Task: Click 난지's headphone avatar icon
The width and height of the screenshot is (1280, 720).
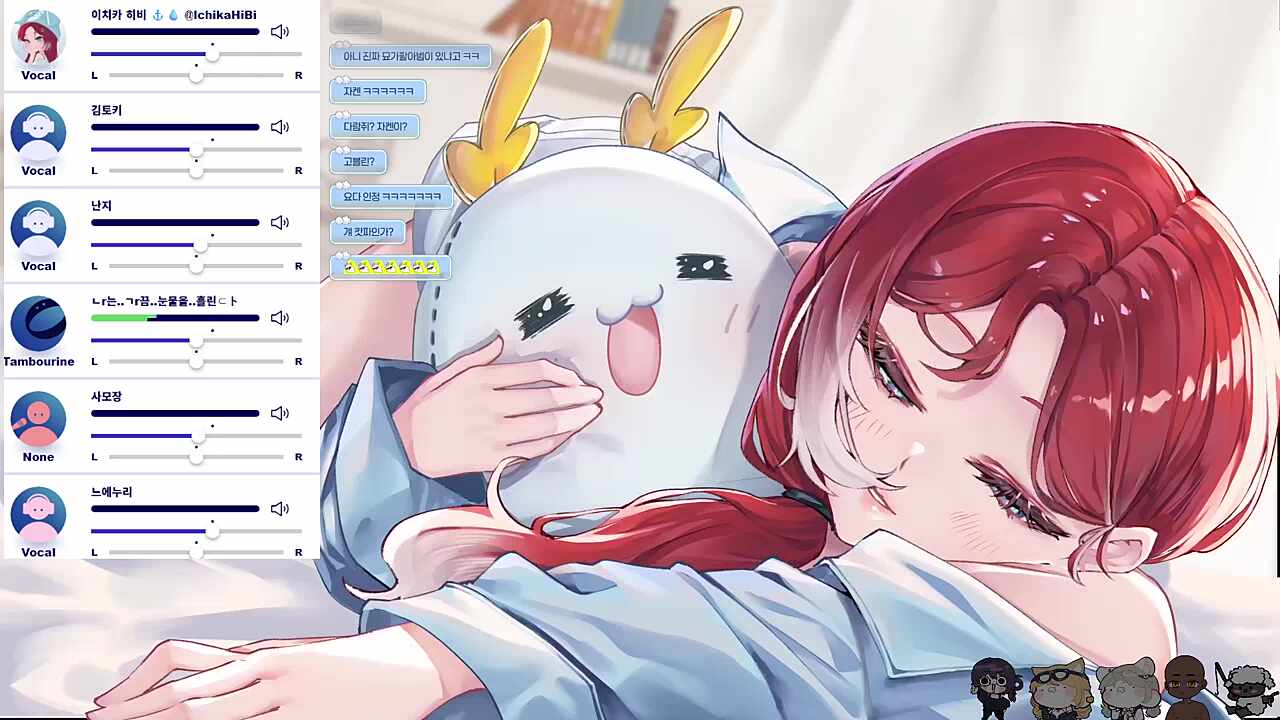Action: tap(38, 228)
